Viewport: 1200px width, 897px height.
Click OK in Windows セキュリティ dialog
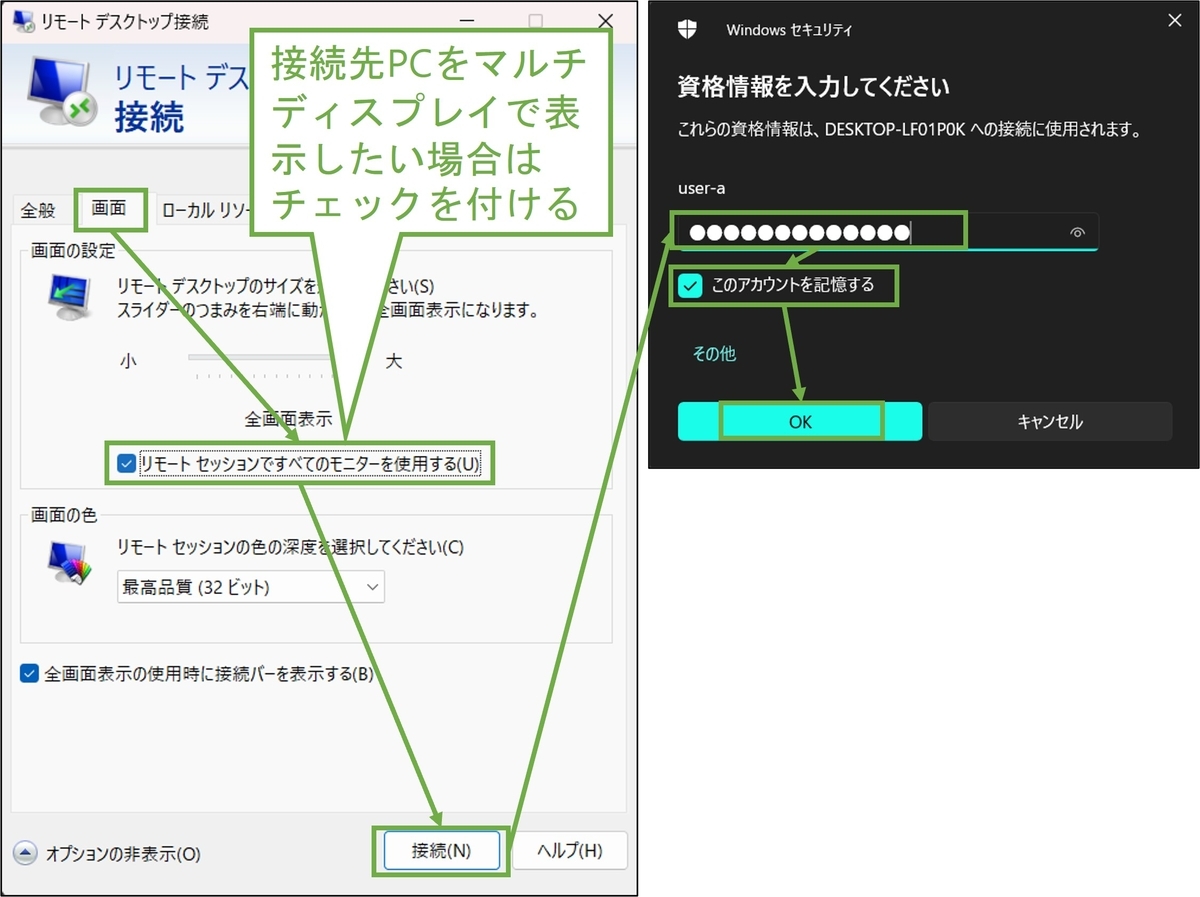[x=800, y=422]
